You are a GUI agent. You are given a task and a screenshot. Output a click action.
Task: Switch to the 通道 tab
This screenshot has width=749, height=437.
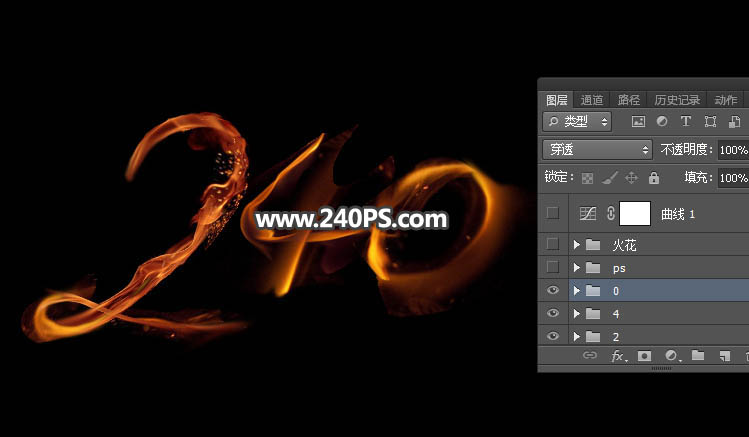tap(592, 100)
